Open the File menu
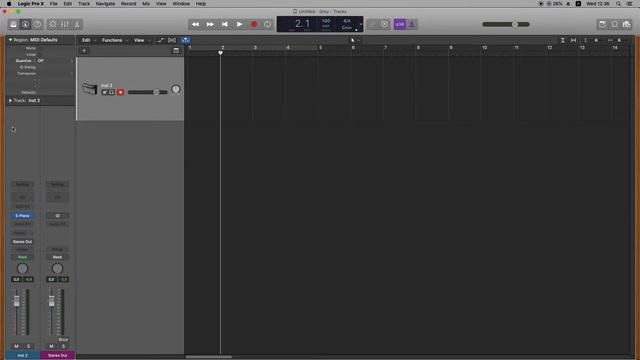 click(x=53, y=4)
